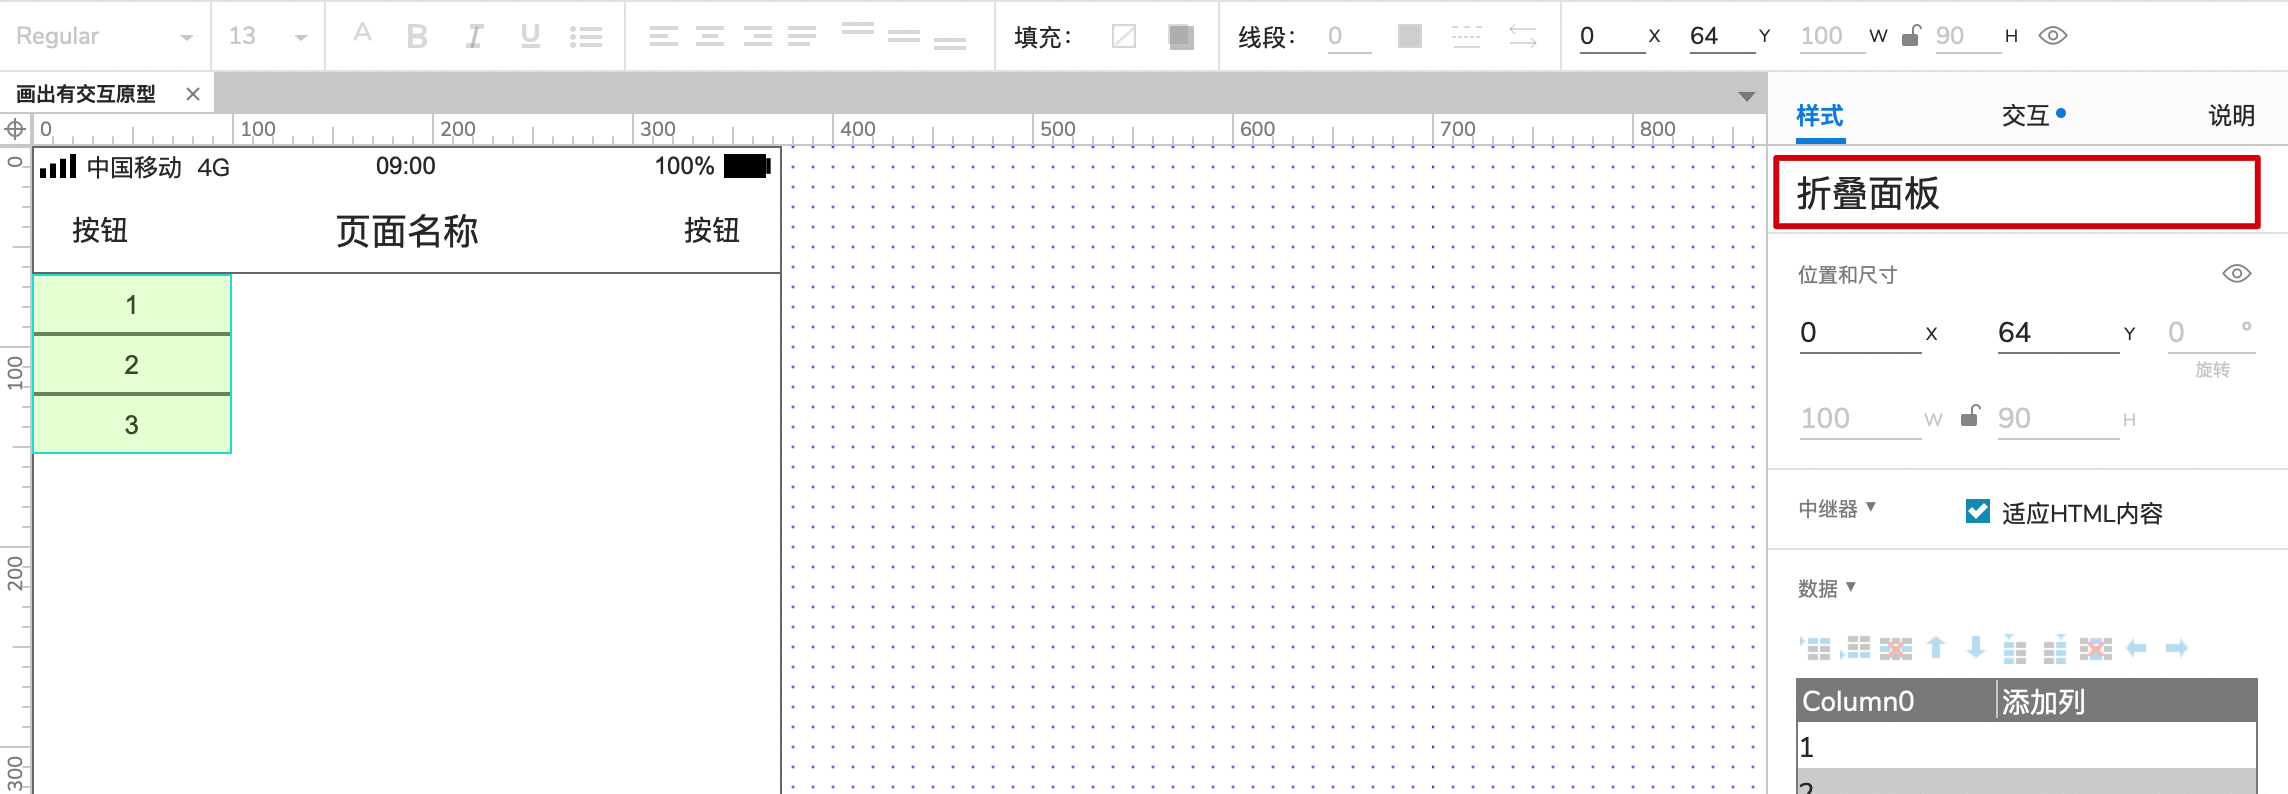
Task: Click 添加列 to add a column
Action: click(x=2043, y=701)
